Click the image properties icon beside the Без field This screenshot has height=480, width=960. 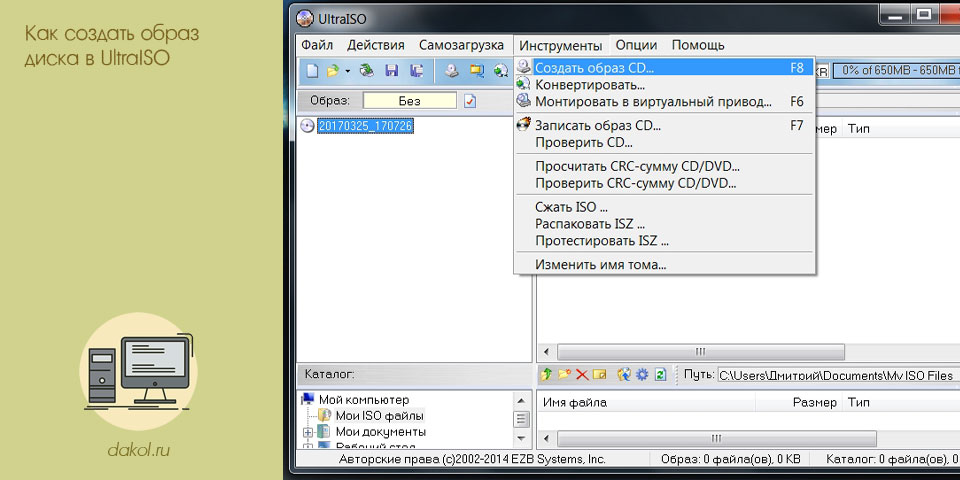pyautogui.click(x=470, y=101)
